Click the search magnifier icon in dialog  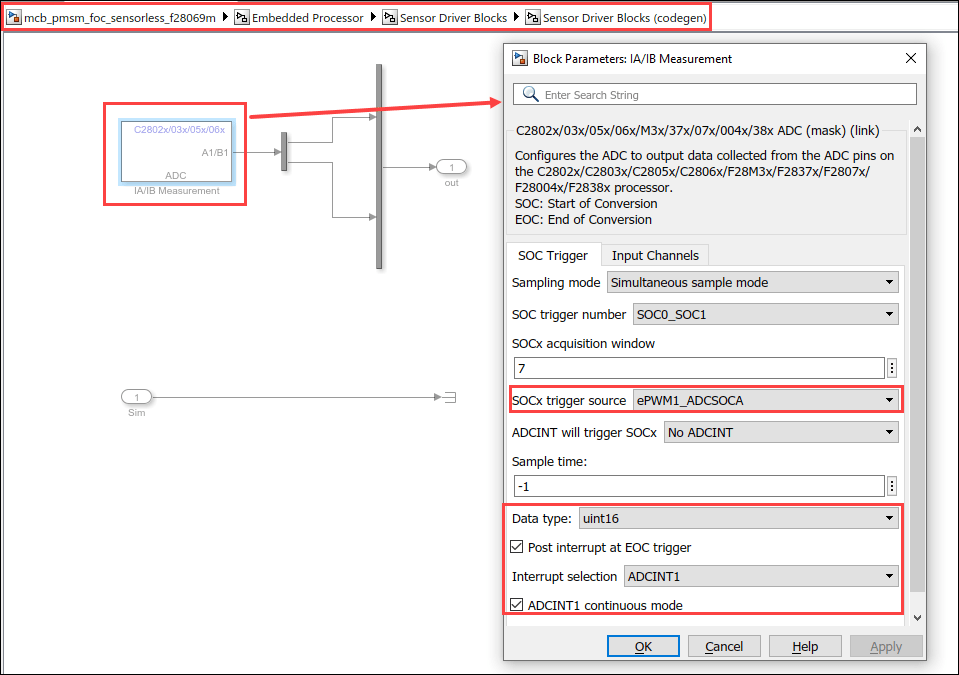[x=529, y=95]
